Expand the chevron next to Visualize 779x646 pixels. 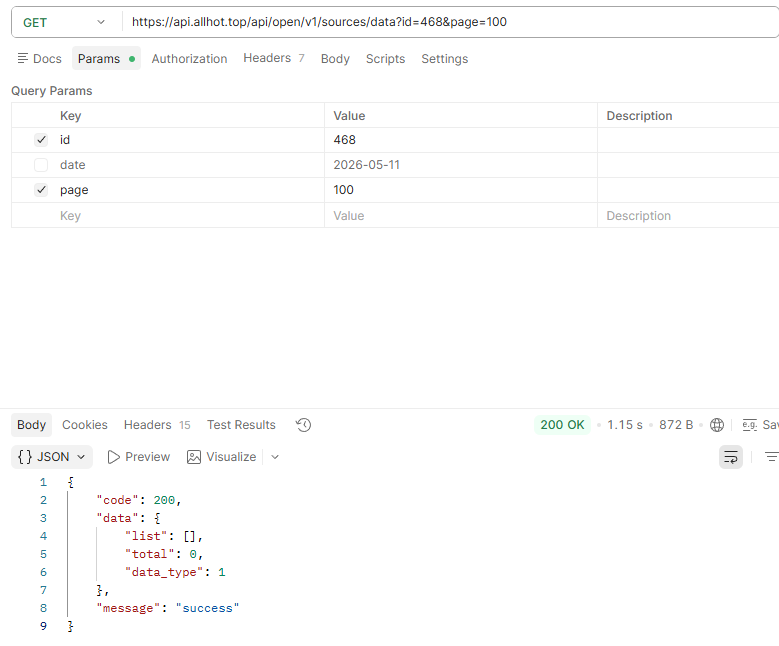(x=275, y=457)
